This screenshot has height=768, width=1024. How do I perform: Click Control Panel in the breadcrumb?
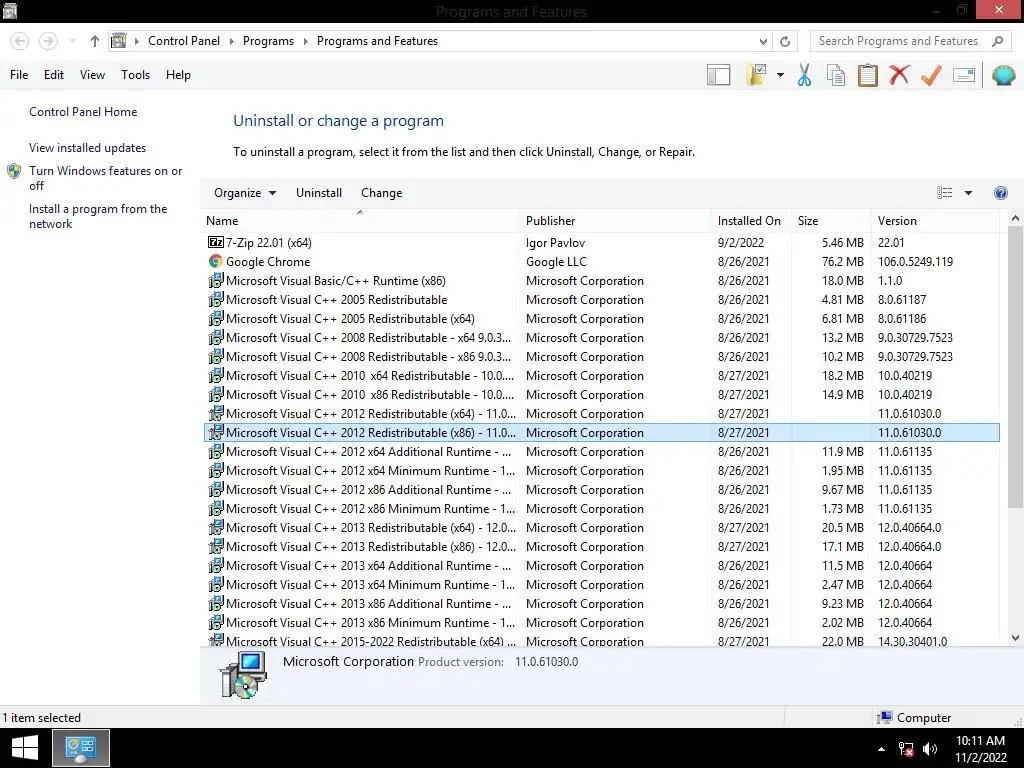click(x=184, y=41)
